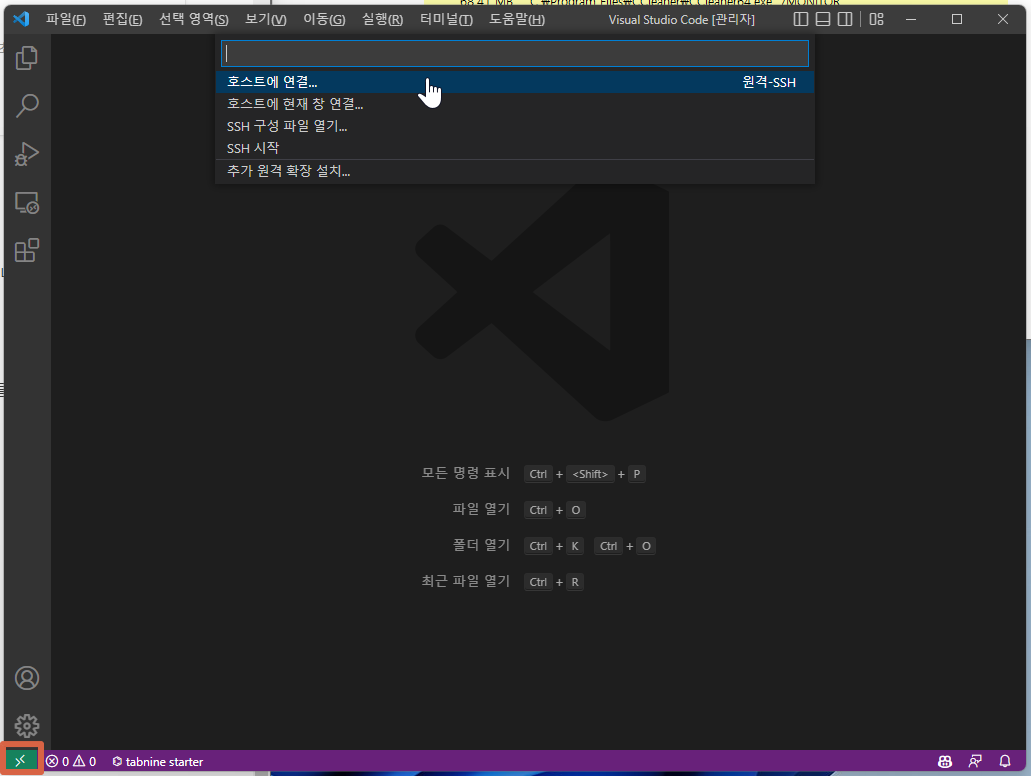Screen dimensions: 1031x776
Task: Open the 선택 영역(S) menu
Action: [193, 19]
